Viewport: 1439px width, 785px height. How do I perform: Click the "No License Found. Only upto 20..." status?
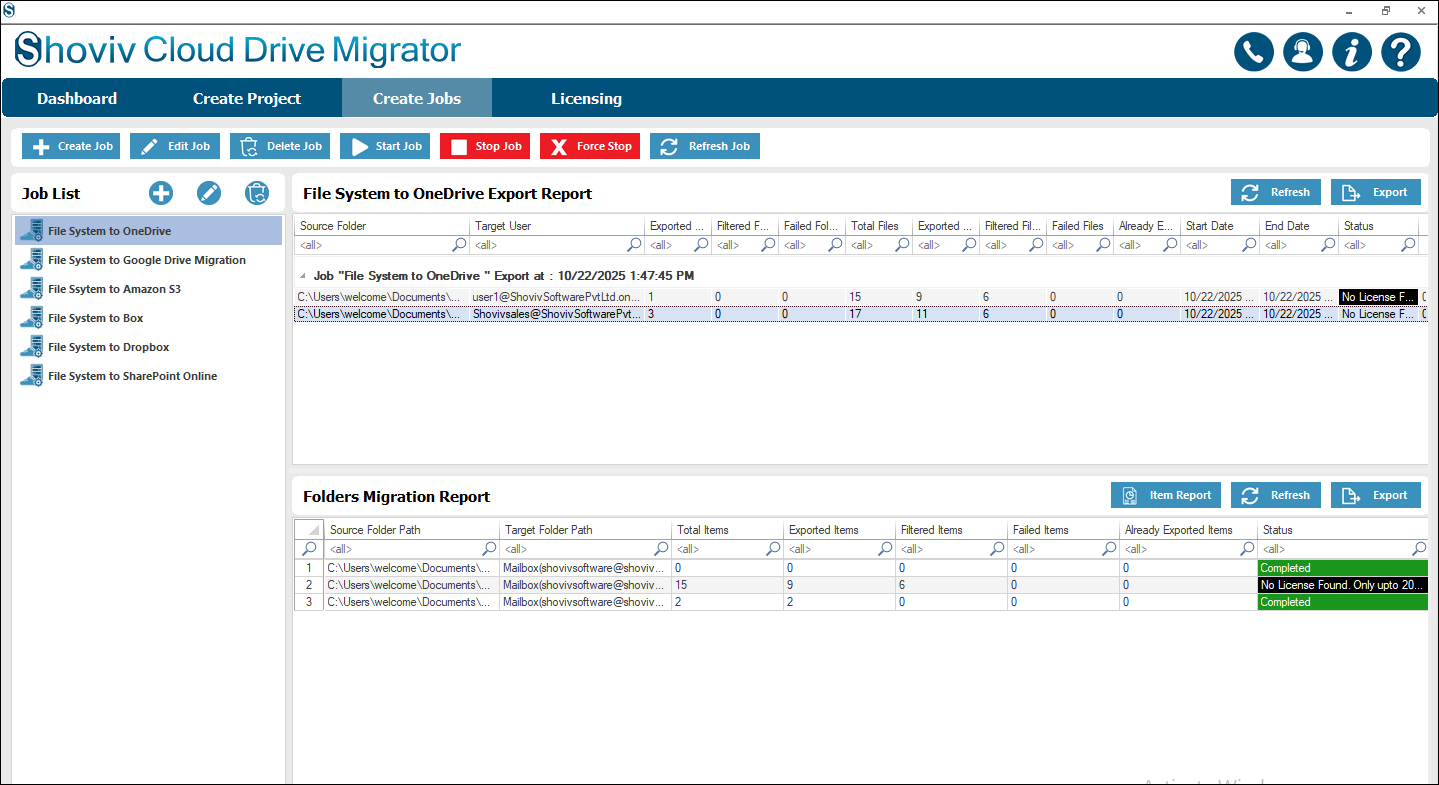(x=1342, y=585)
